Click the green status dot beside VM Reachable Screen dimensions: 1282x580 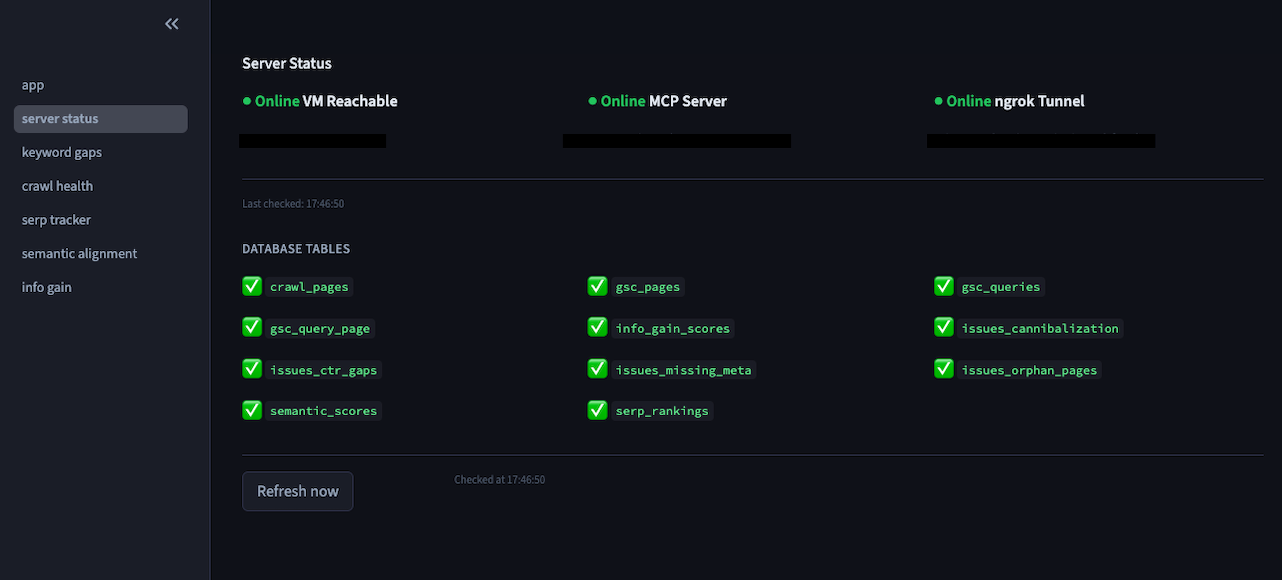(245, 100)
